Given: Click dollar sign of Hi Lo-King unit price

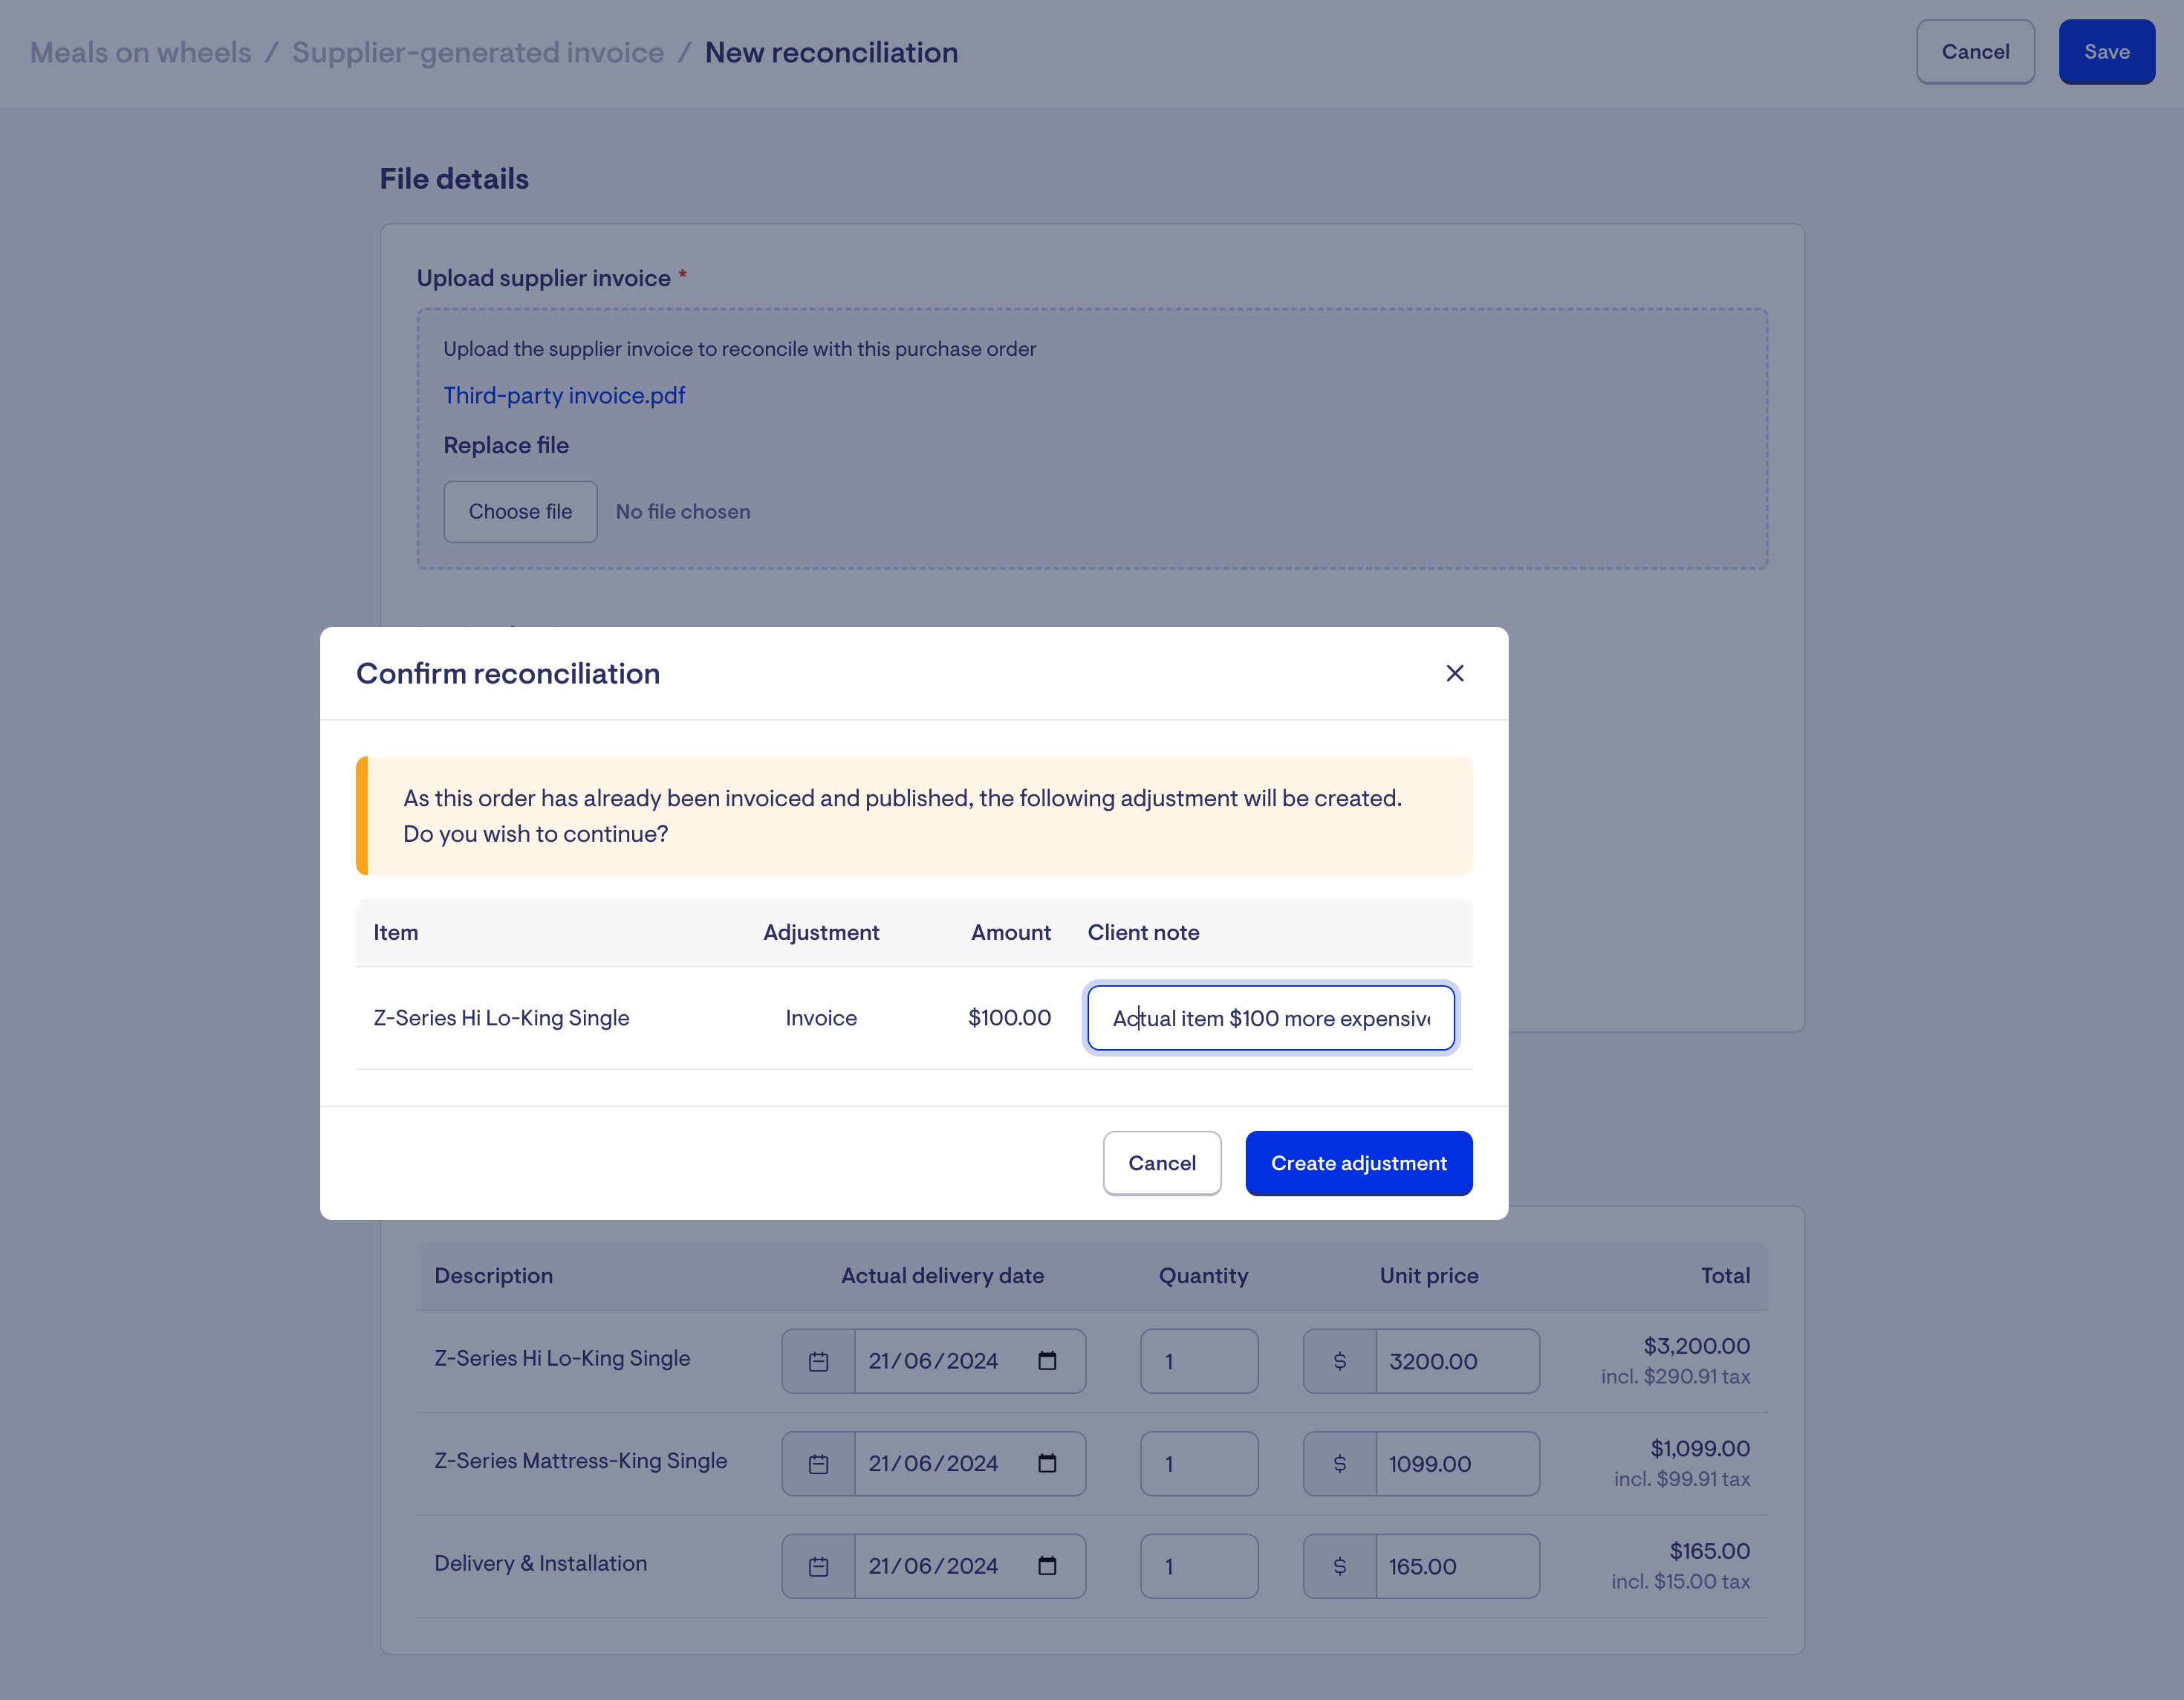Looking at the screenshot, I should pyautogui.click(x=1339, y=1361).
